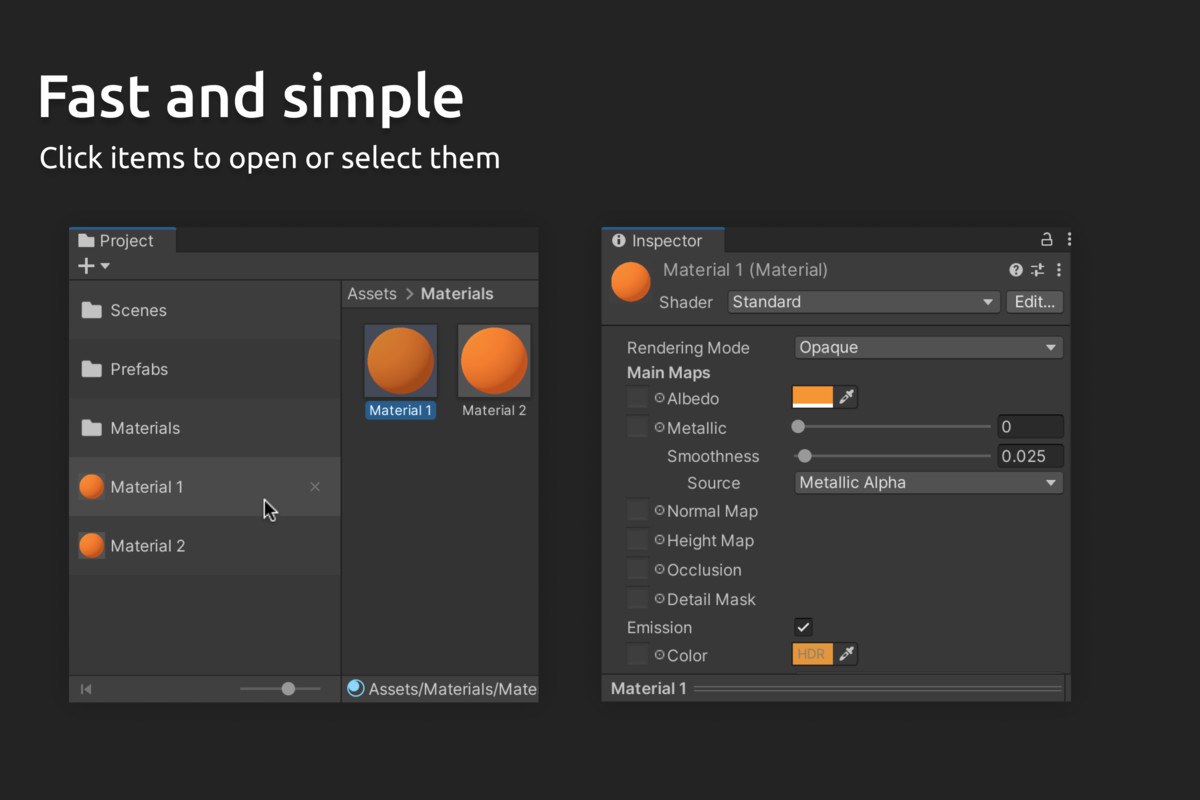1200x800 pixels.
Task: Select the Material 2 favorite row
Action: click(204, 546)
